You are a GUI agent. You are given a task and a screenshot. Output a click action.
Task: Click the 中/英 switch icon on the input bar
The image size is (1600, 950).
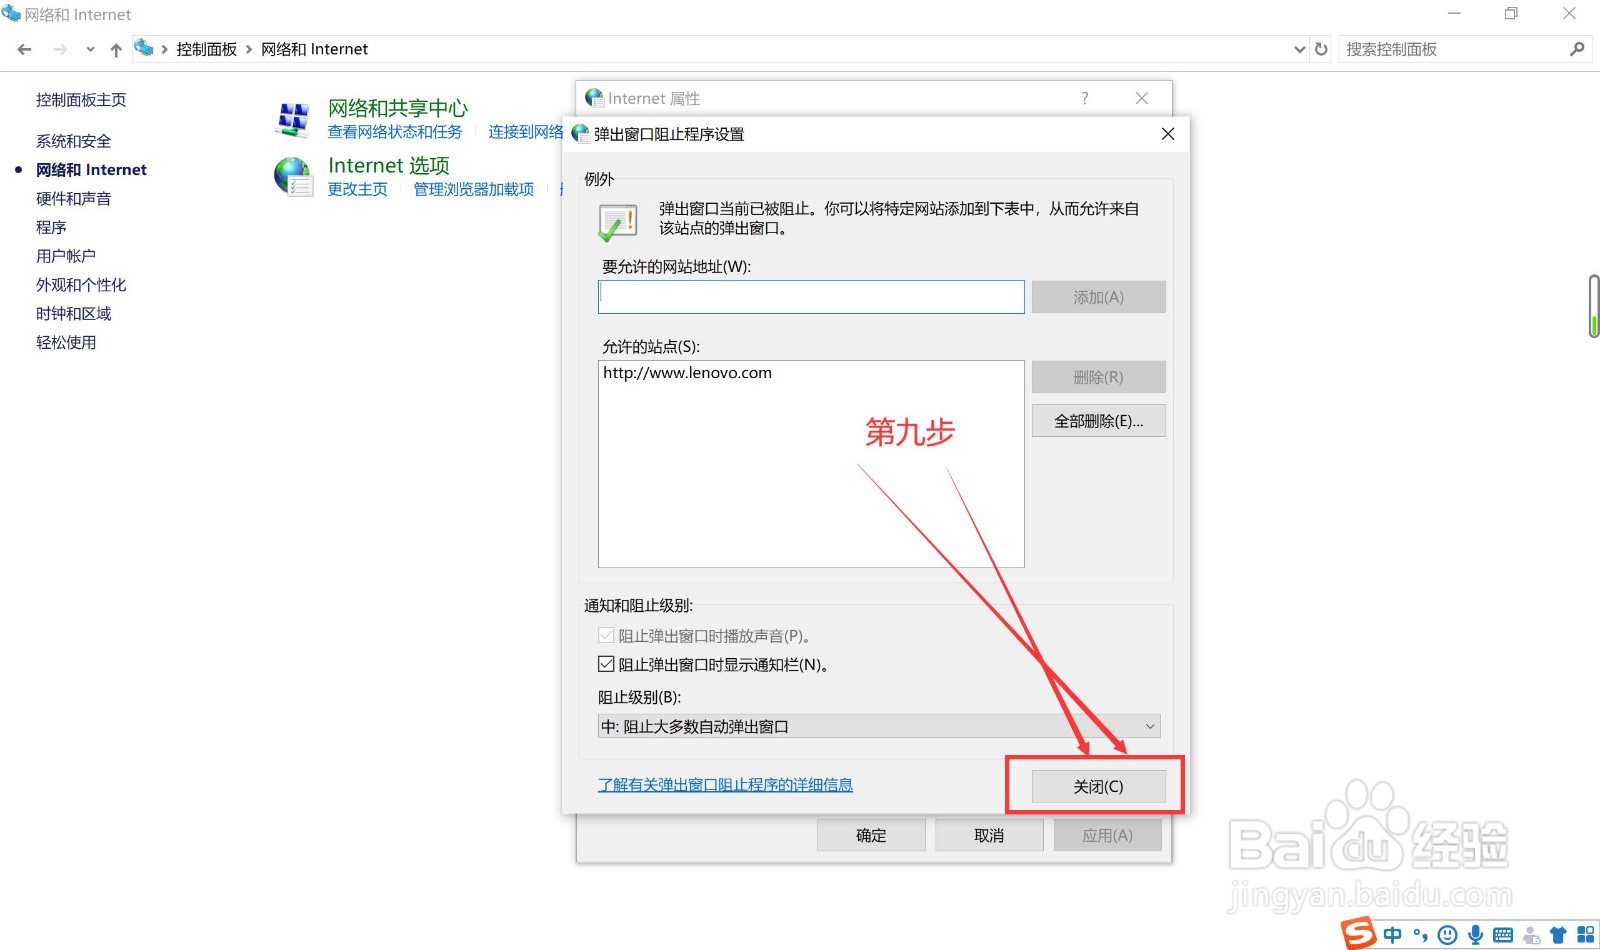coord(1392,935)
